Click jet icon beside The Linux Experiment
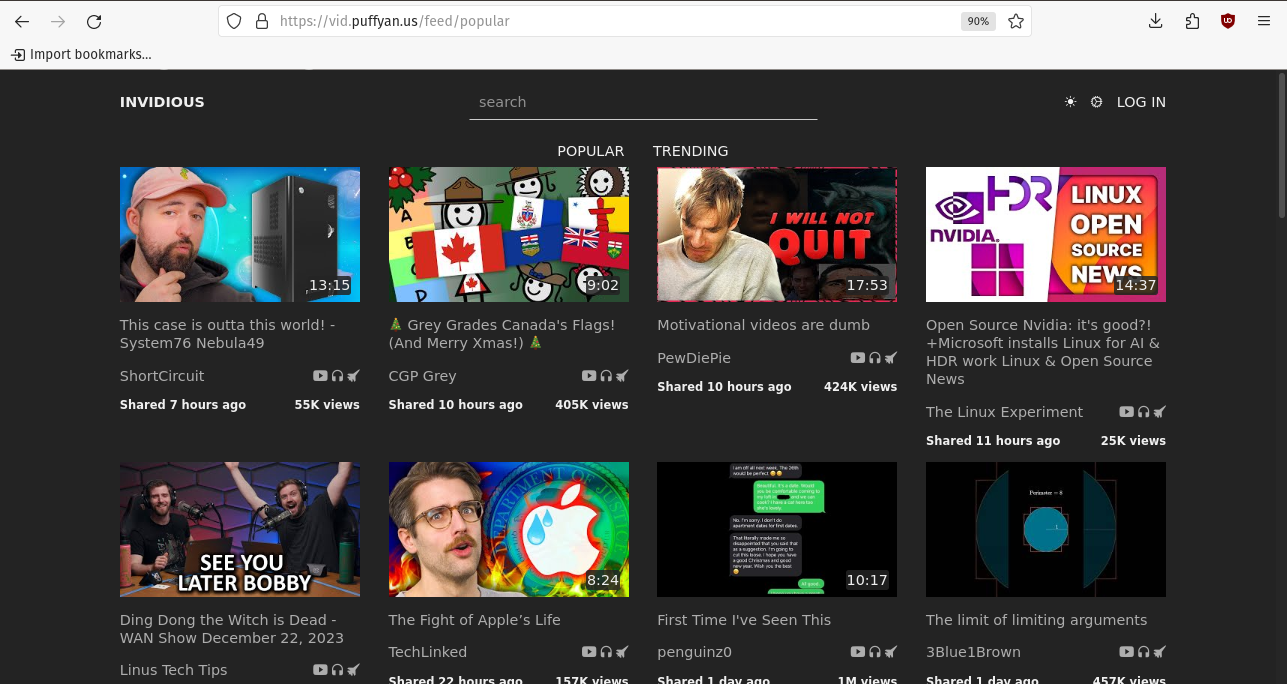 (1160, 412)
